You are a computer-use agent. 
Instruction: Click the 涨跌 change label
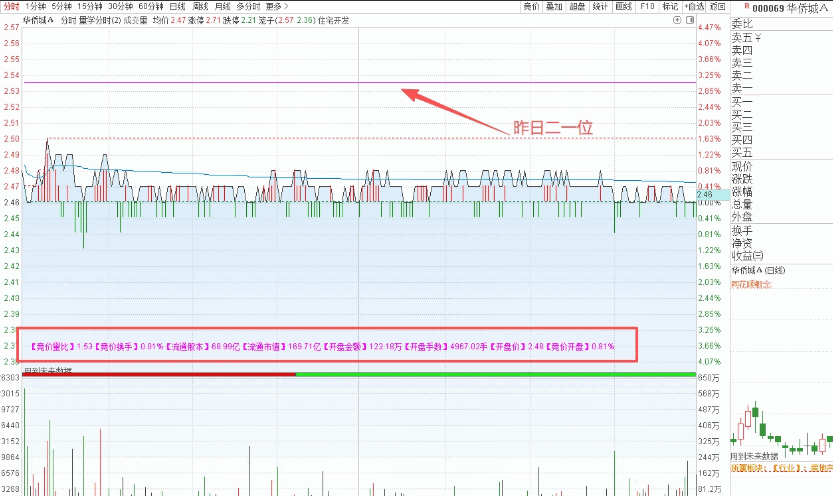(x=742, y=179)
